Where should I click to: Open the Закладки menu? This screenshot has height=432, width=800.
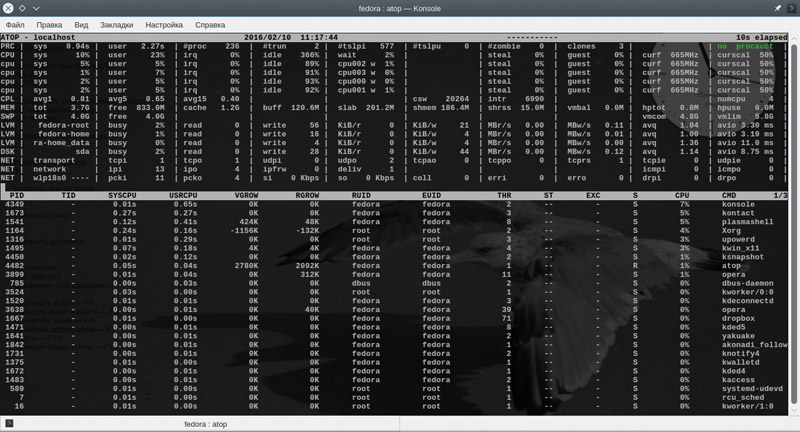point(116,24)
